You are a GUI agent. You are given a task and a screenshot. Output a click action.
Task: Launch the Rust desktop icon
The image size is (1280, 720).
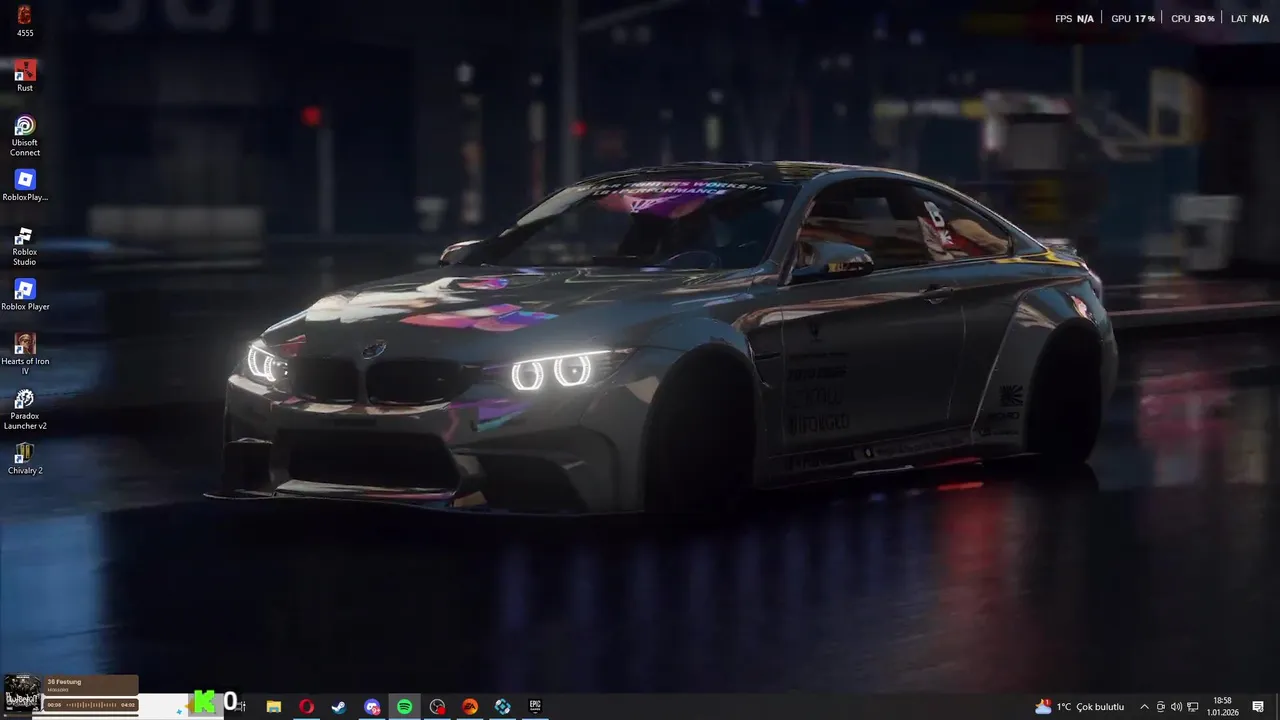pyautogui.click(x=25, y=76)
